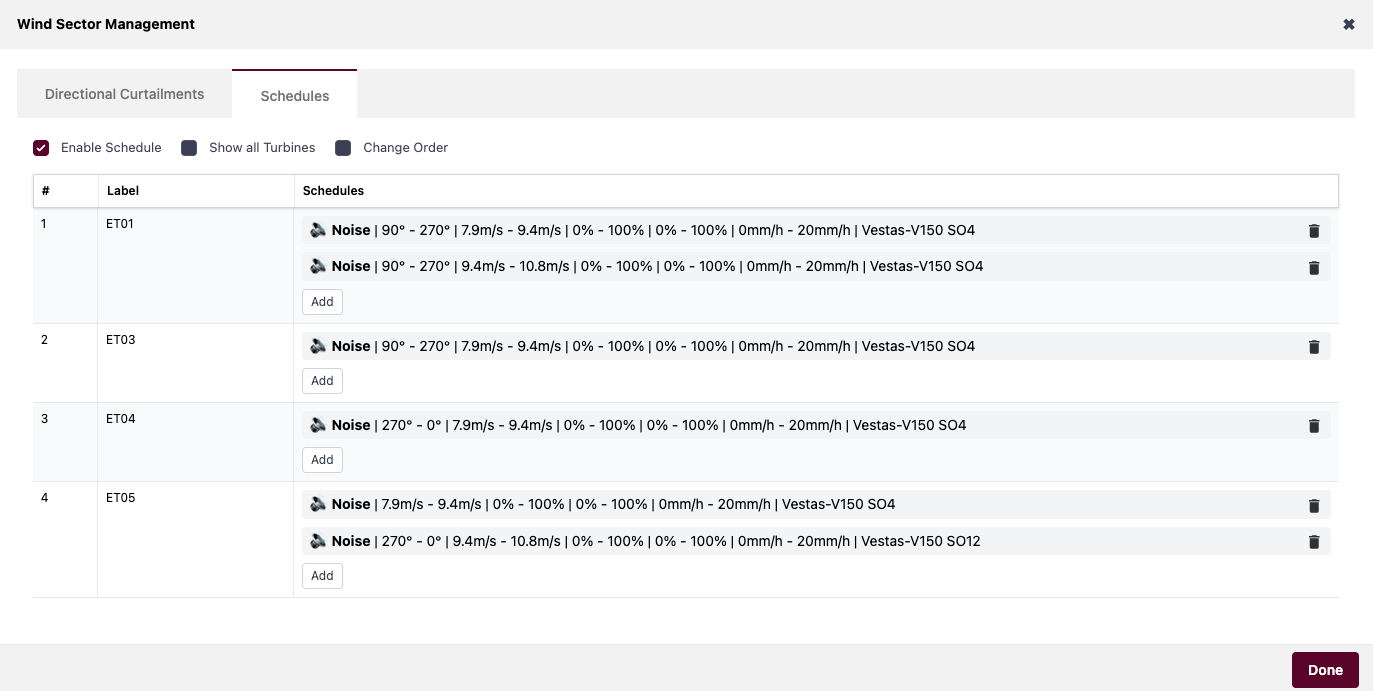The width and height of the screenshot is (1373, 691).
Task: Click the Add button under ET05's schedules
Action: coord(322,575)
